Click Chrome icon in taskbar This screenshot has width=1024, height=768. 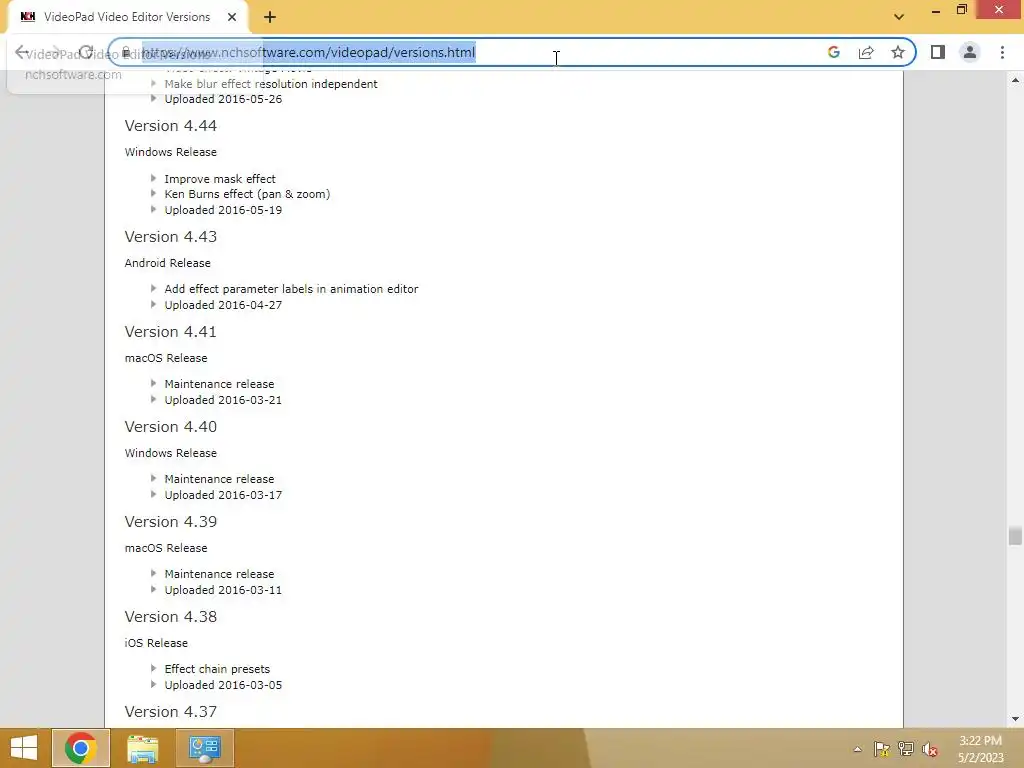[80, 748]
